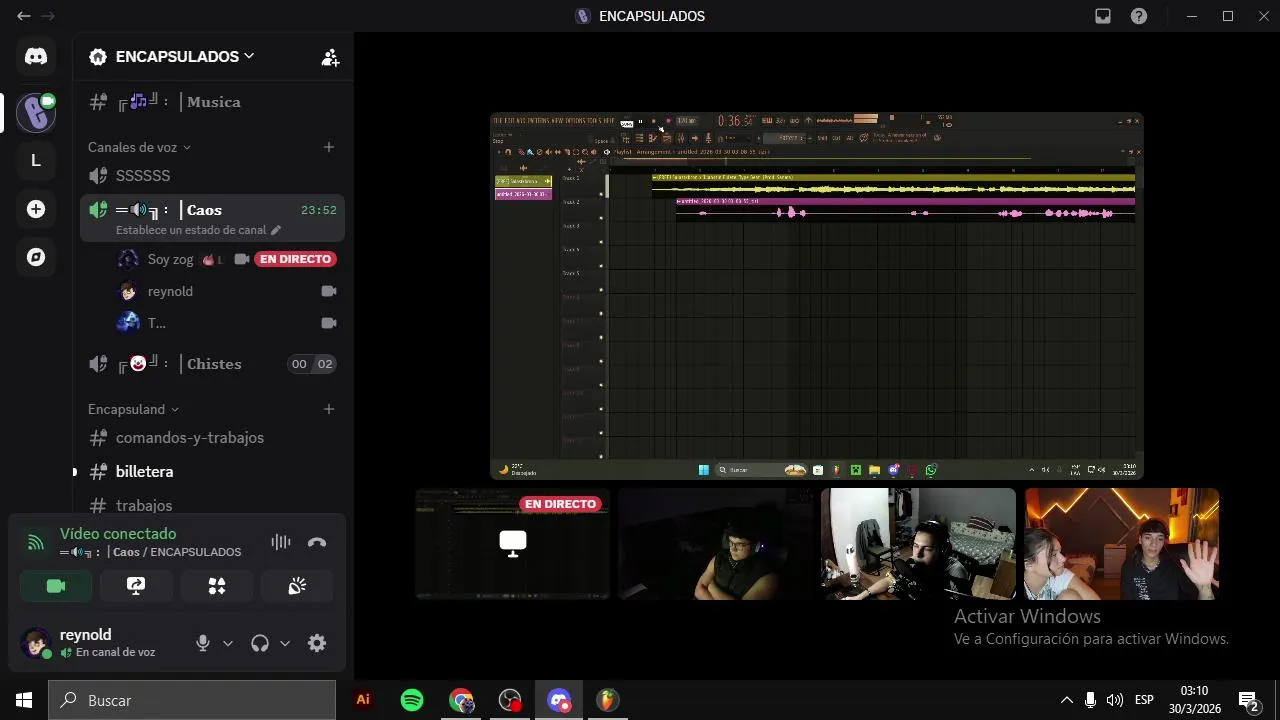Share your screen button
The height and width of the screenshot is (720, 1280).
pos(136,586)
